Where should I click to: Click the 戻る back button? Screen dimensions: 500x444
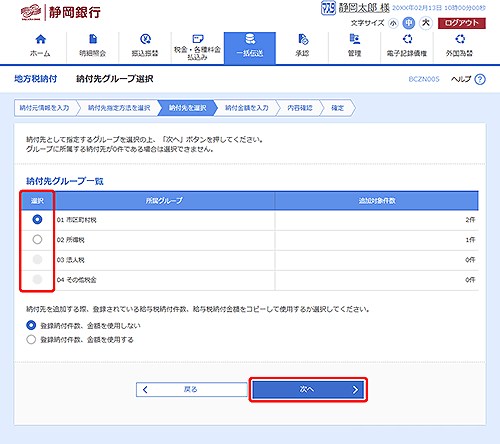coord(191,389)
